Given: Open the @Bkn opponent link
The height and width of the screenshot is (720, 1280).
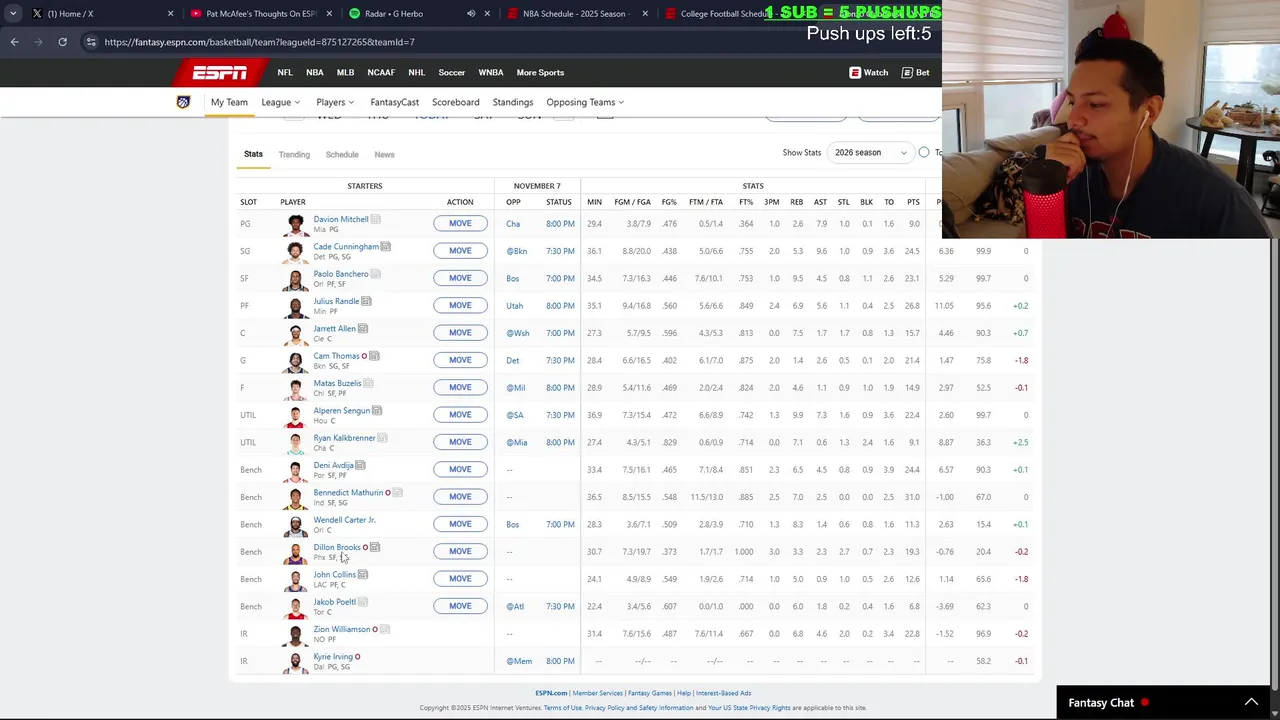Looking at the screenshot, I should [x=517, y=251].
